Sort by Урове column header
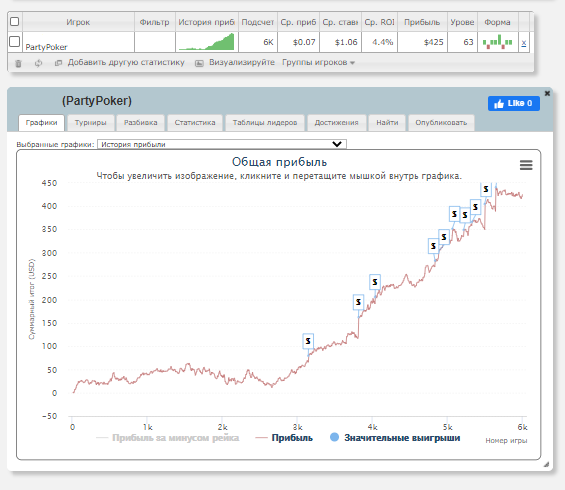The height and width of the screenshot is (490, 565). (x=462, y=22)
